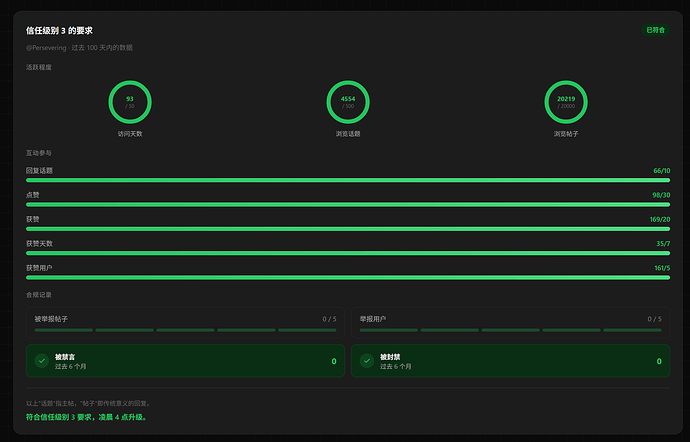Click the 回复话题 label
The width and height of the screenshot is (690, 442).
[x=39, y=170]
